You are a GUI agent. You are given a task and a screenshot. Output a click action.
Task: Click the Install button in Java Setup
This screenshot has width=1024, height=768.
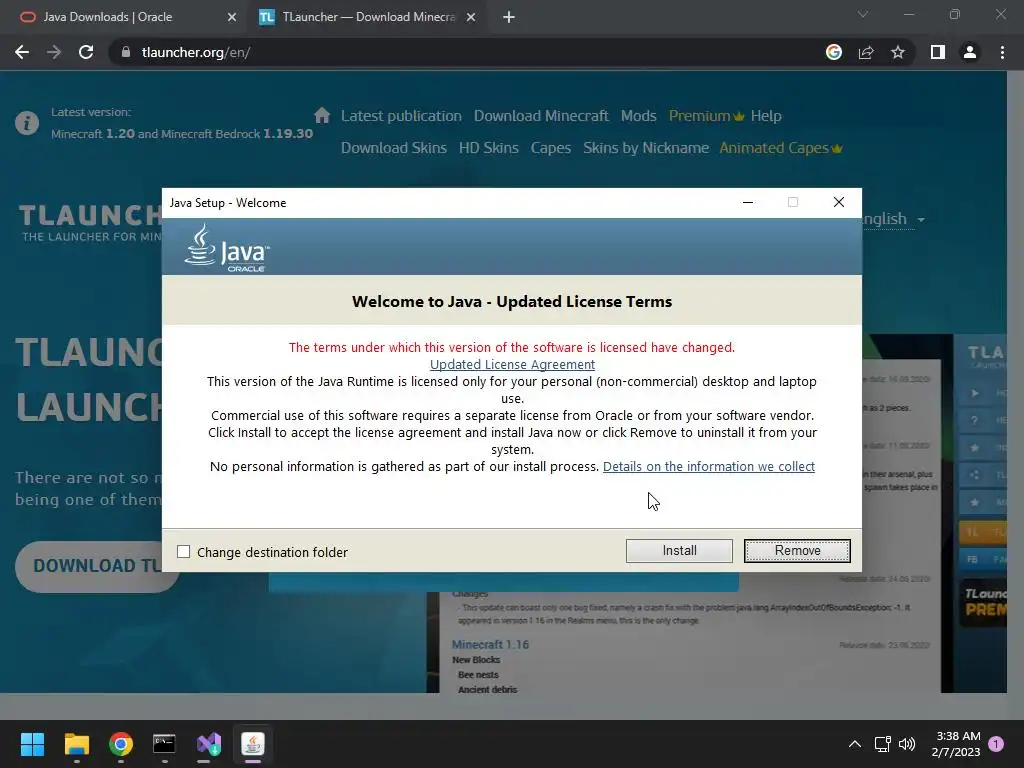[x=679, y=551]
